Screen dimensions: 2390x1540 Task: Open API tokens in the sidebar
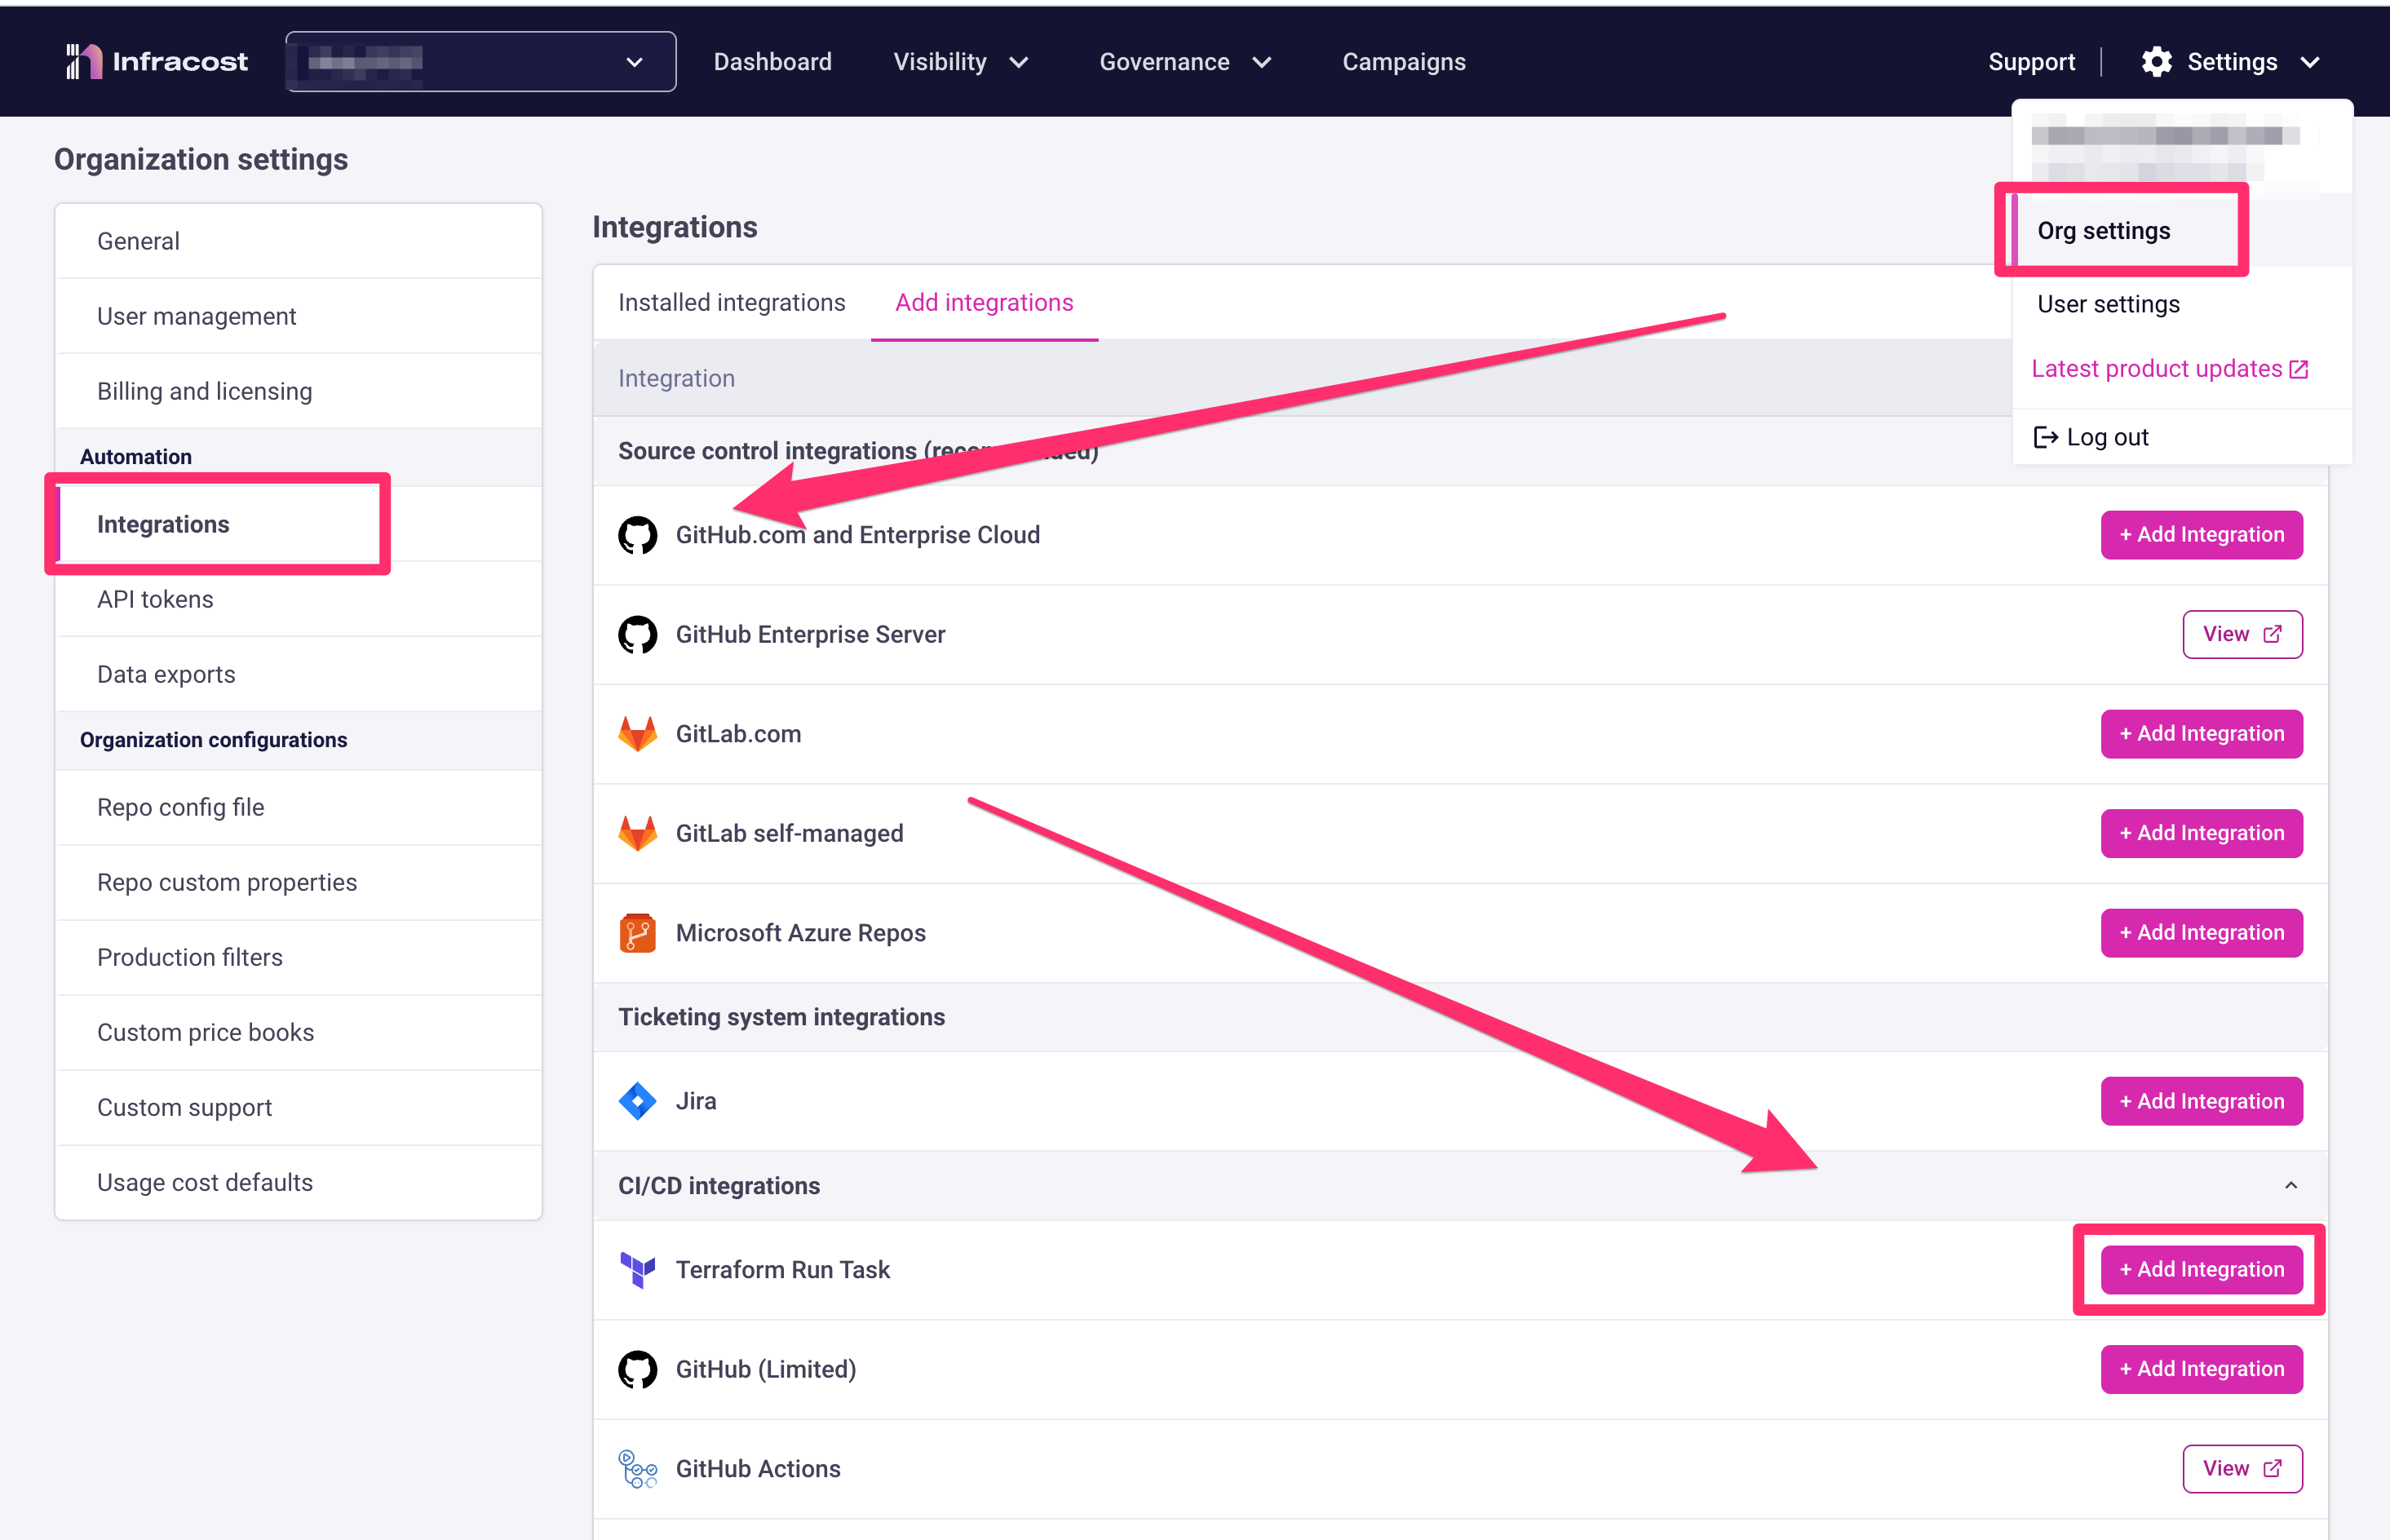pos(155,599)
